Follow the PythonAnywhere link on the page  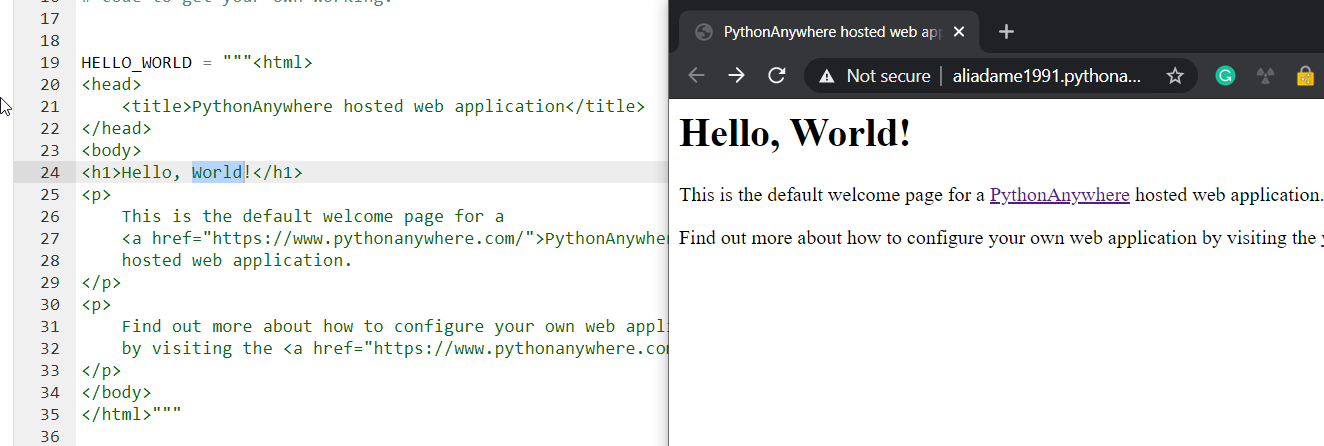tap(1059, 195)
